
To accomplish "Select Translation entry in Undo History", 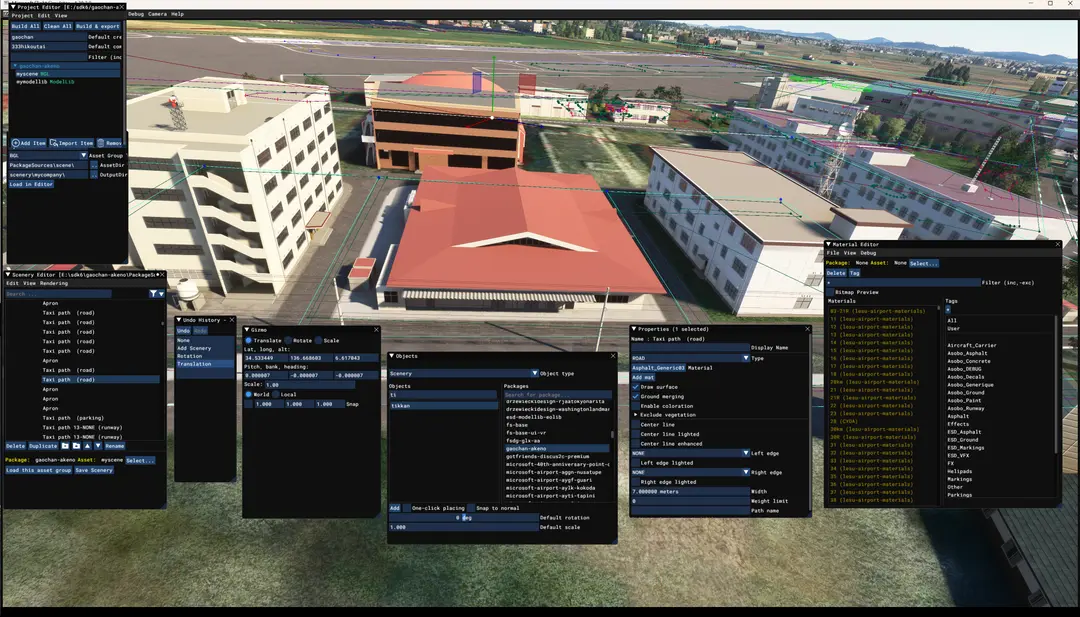I will point(205,364).
